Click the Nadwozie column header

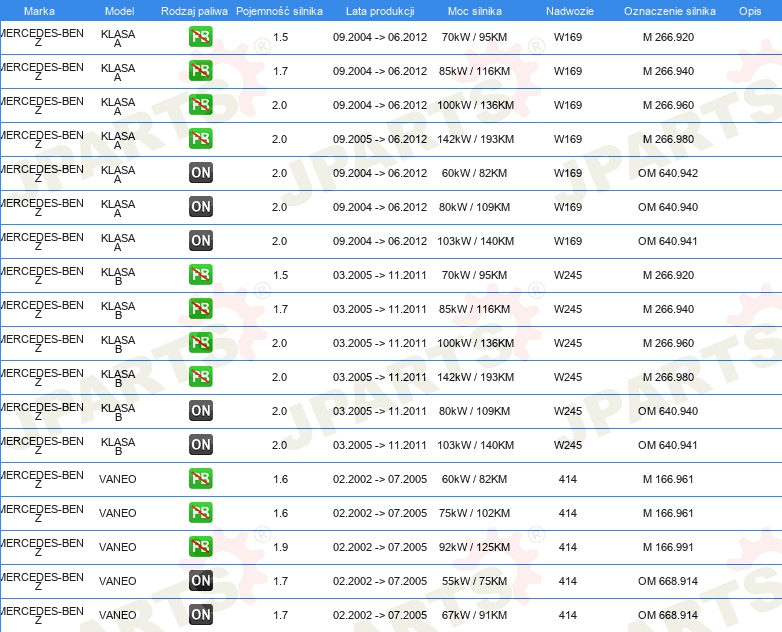coord(570,11)
